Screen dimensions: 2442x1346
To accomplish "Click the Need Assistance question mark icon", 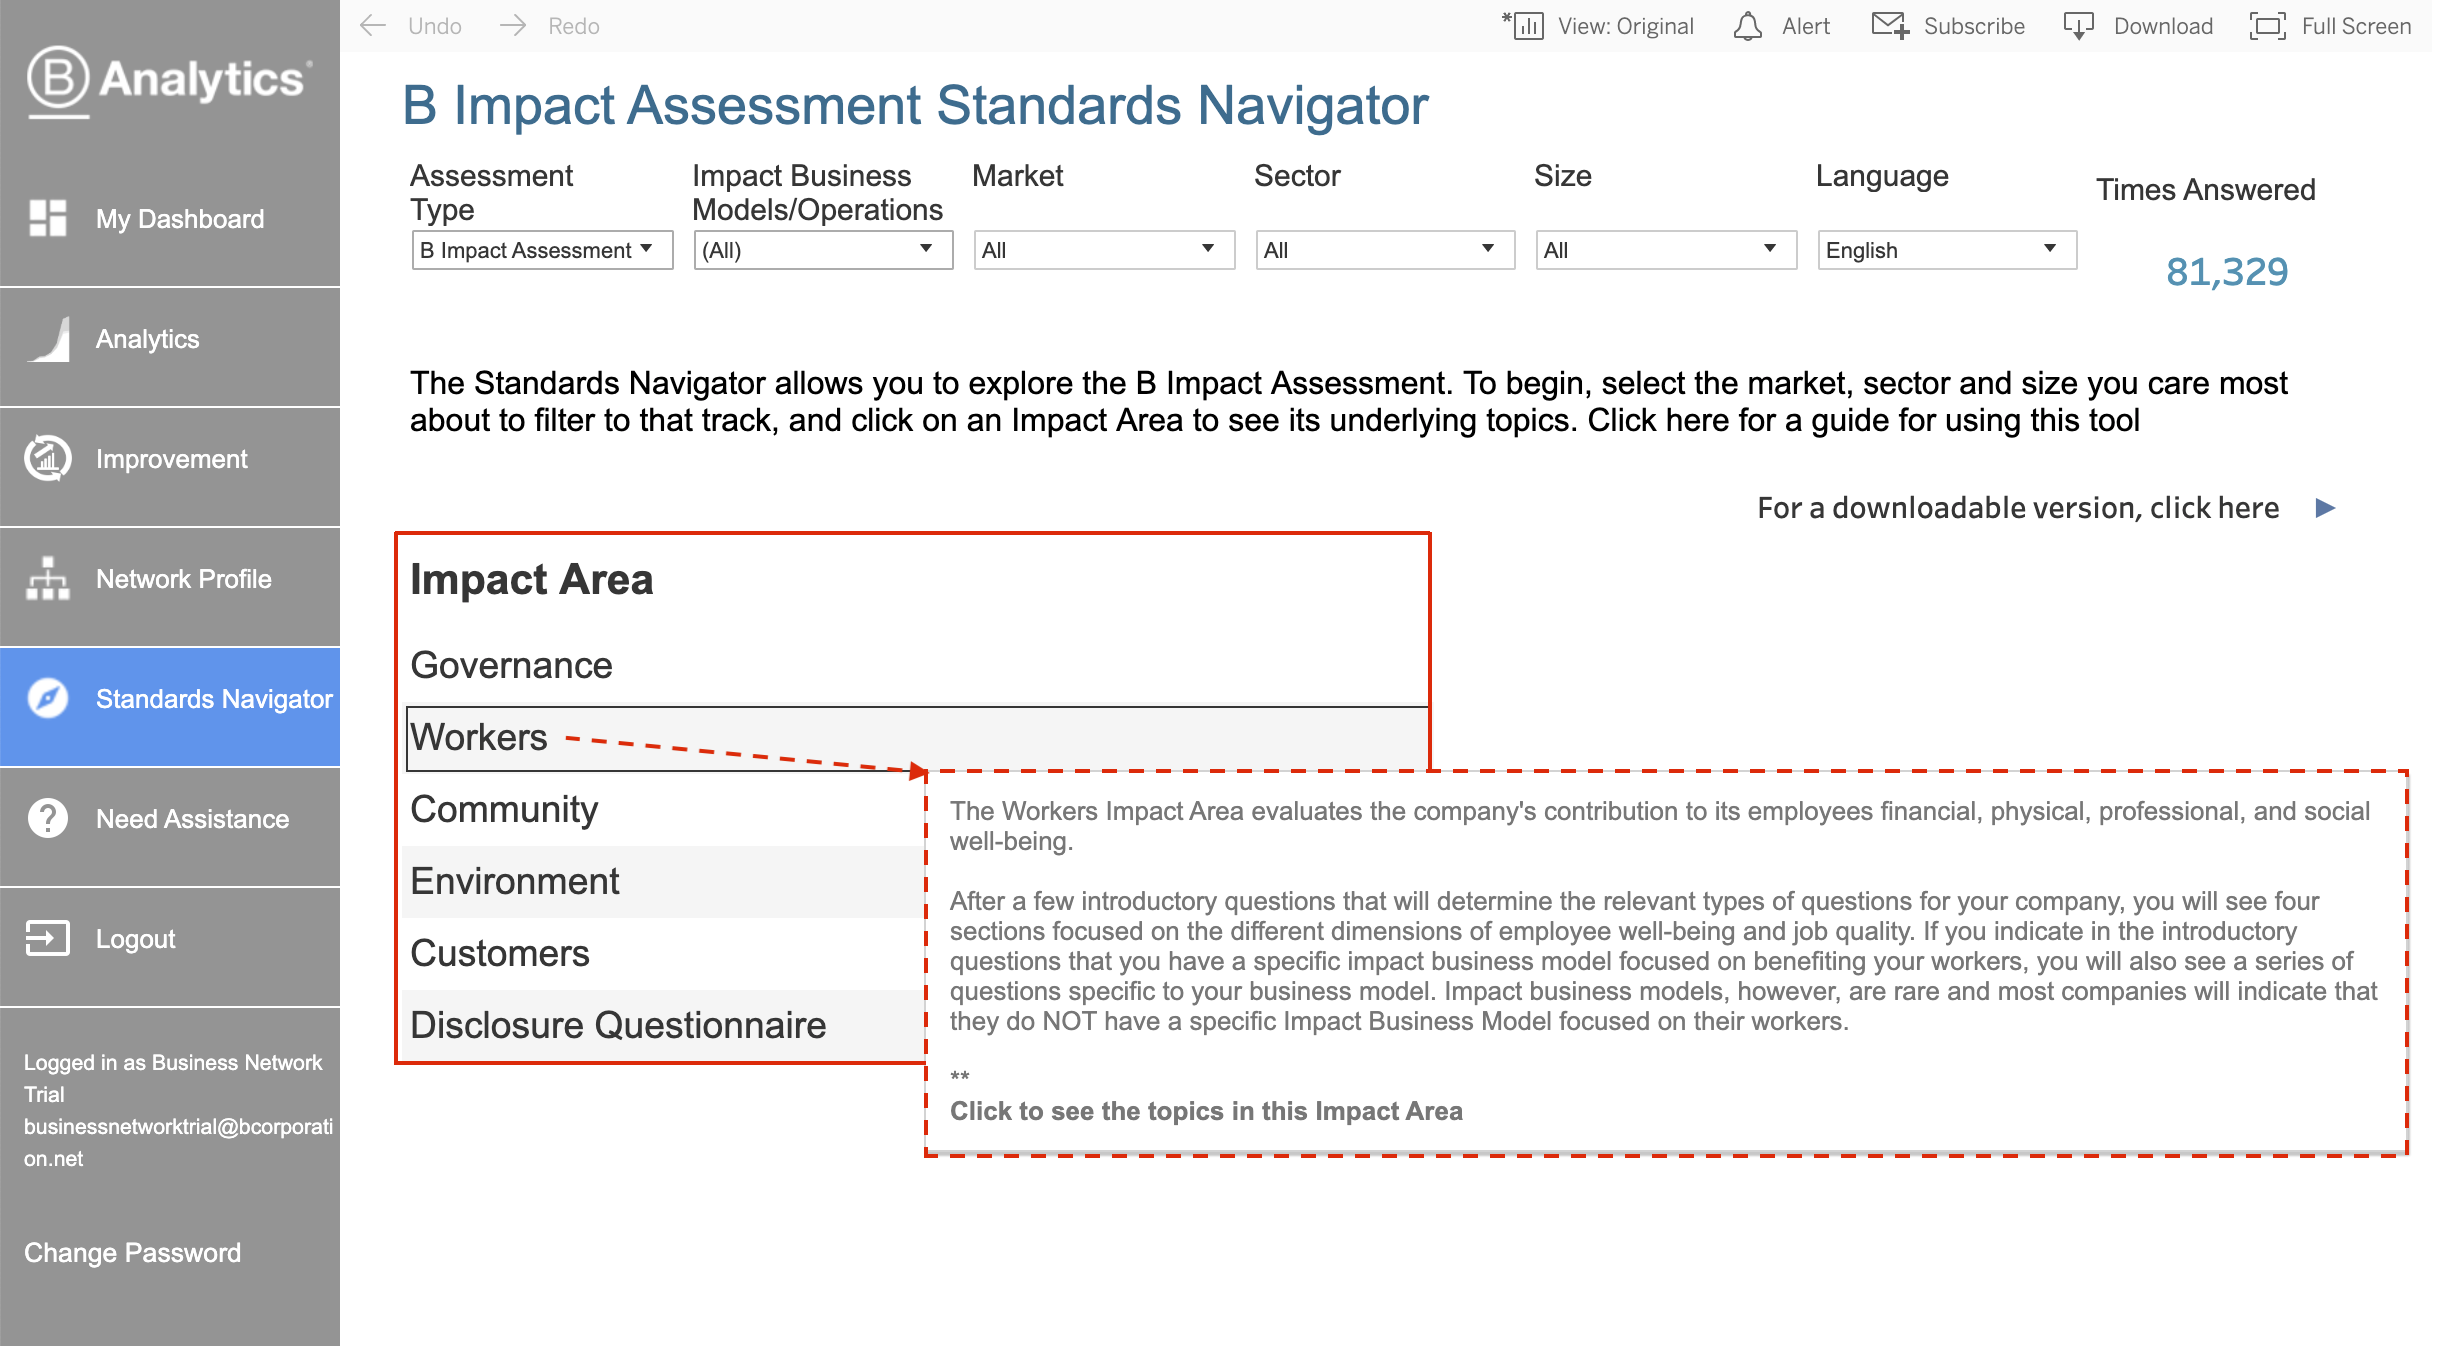I will (x=47, y=818).
